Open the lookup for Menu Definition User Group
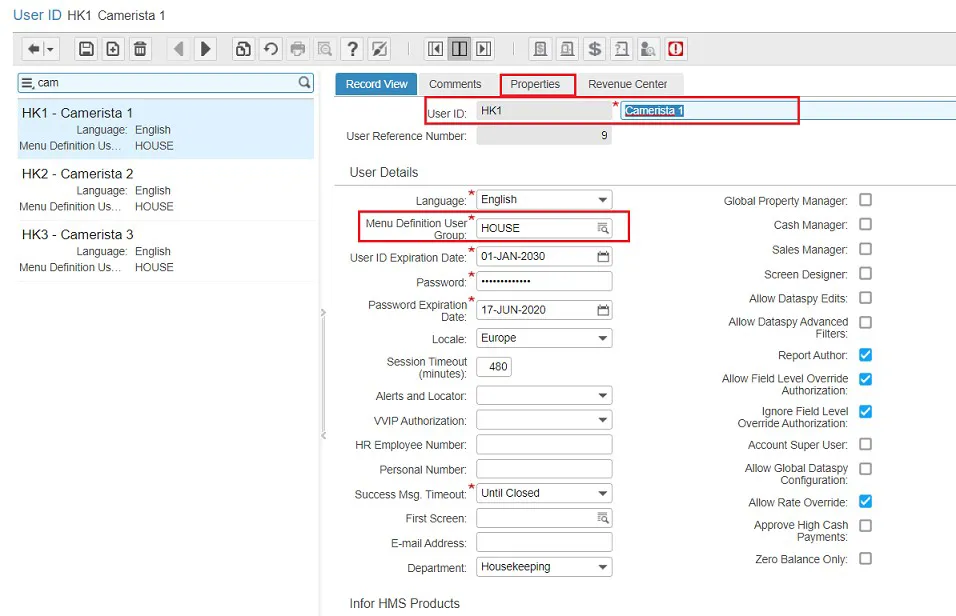The image size is (956, 616). [603, 228]
